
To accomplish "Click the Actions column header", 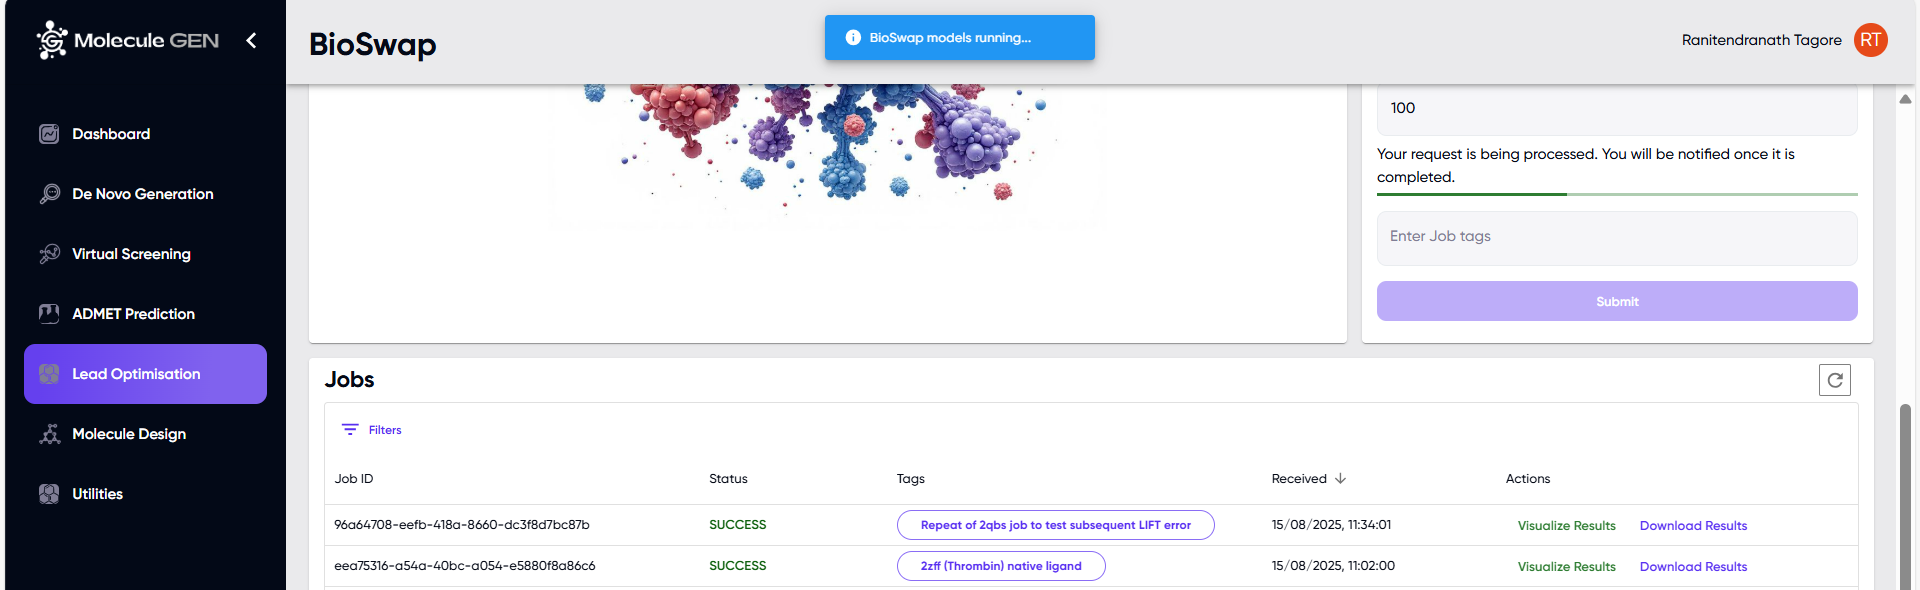I will point(1528,479).
